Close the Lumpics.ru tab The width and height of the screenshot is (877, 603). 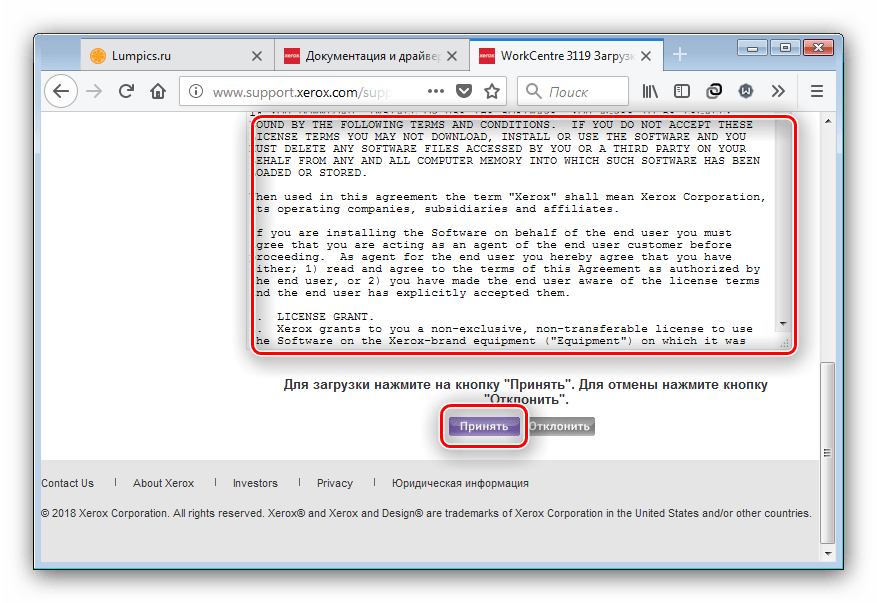(257, 55)
